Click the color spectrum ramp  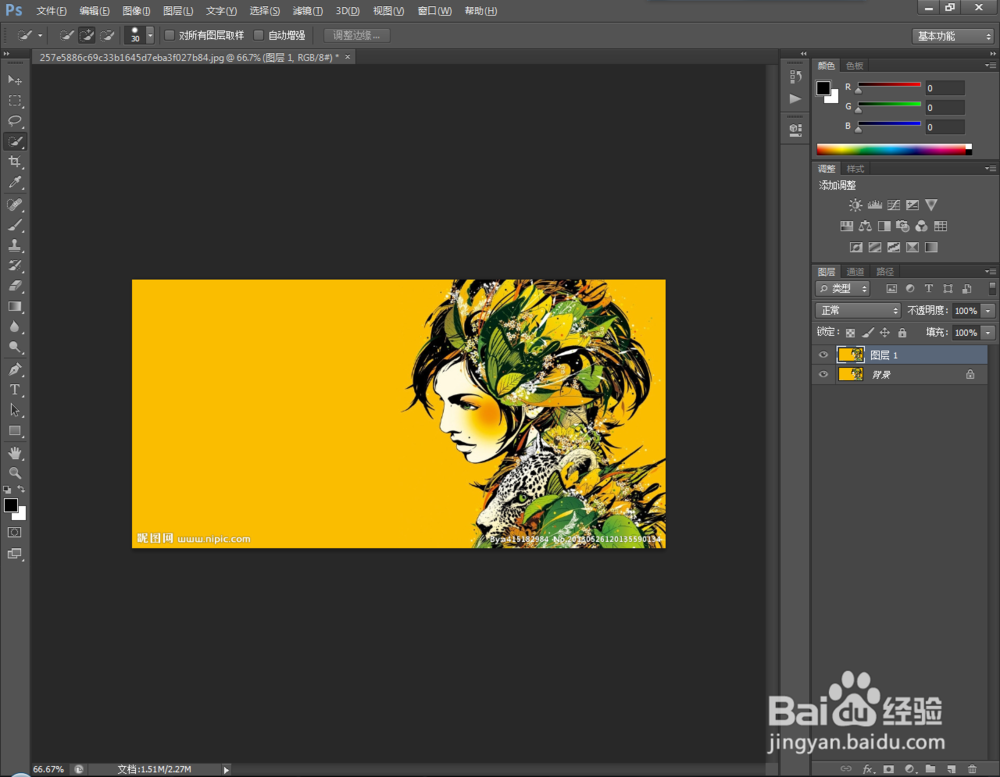[x=893, y=150]
